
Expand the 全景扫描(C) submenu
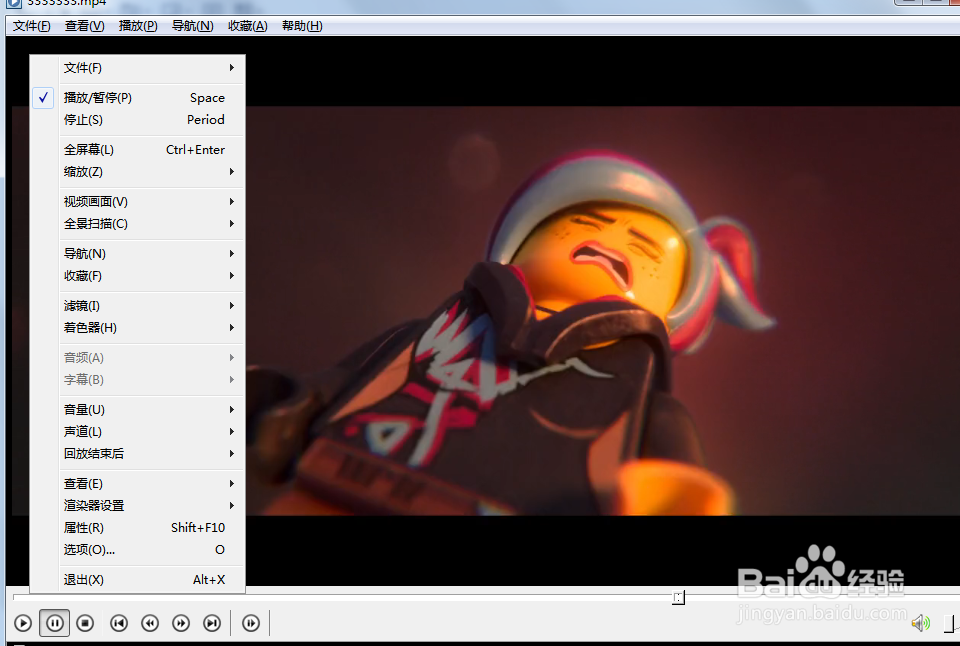coord(138,224)
